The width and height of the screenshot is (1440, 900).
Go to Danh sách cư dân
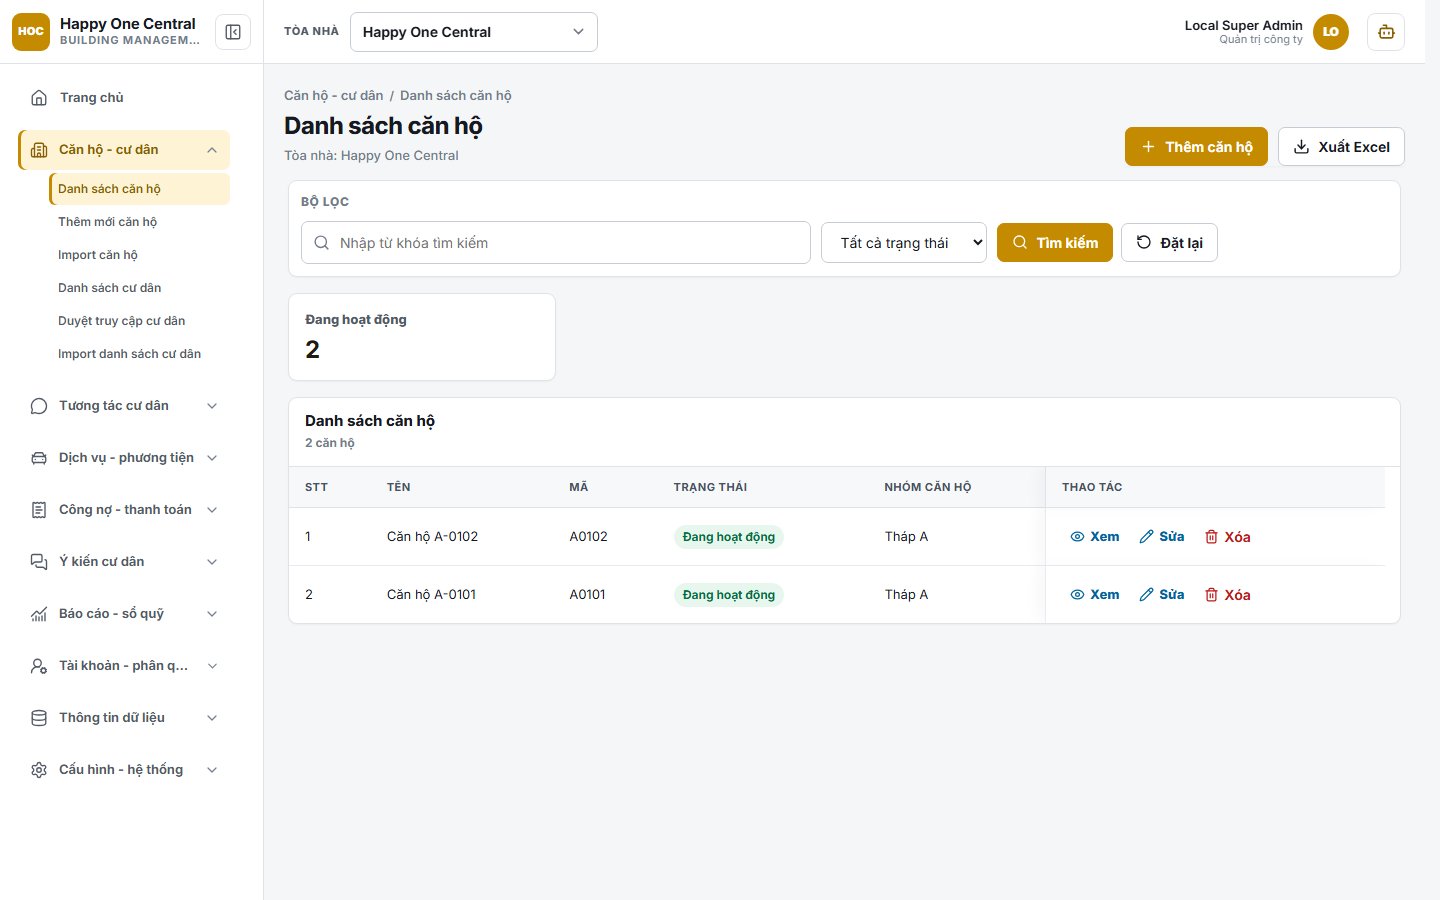[110, 288]
